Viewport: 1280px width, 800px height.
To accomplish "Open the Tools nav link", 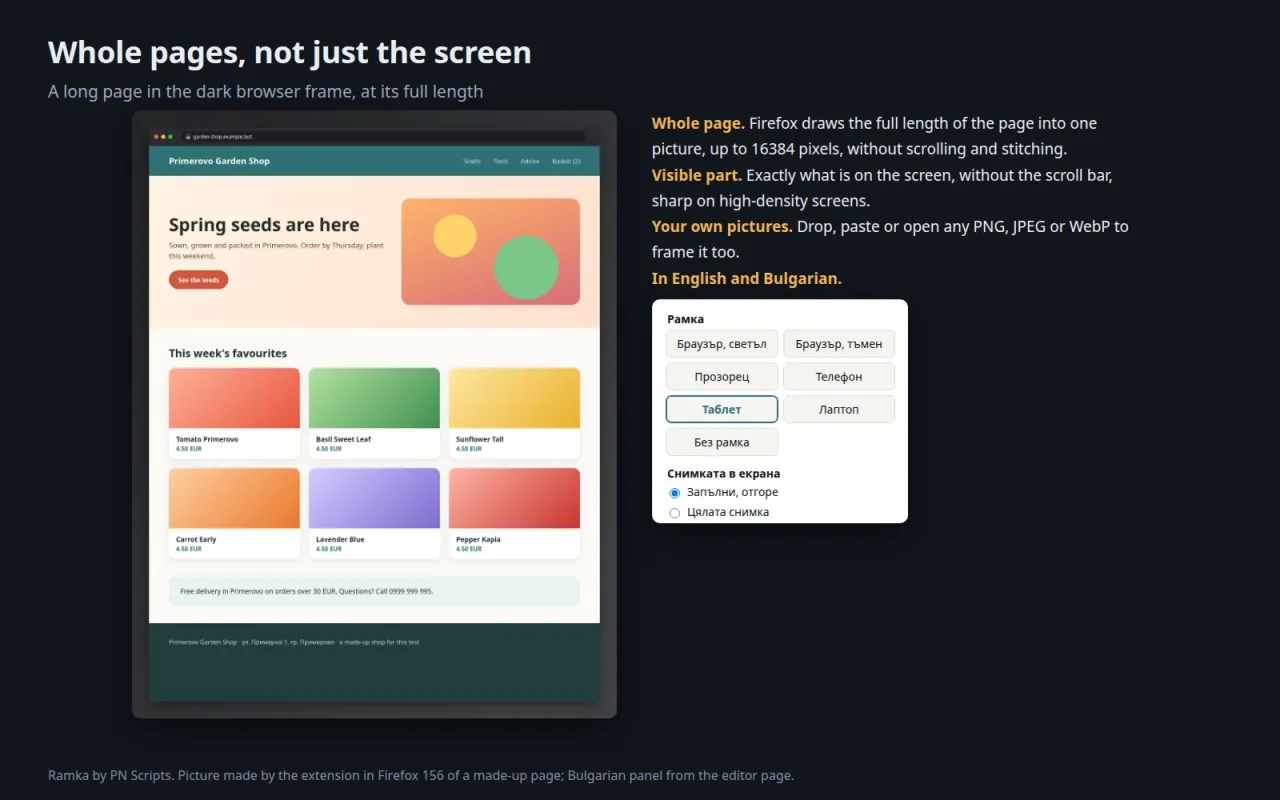I will [x=501, y=161].
